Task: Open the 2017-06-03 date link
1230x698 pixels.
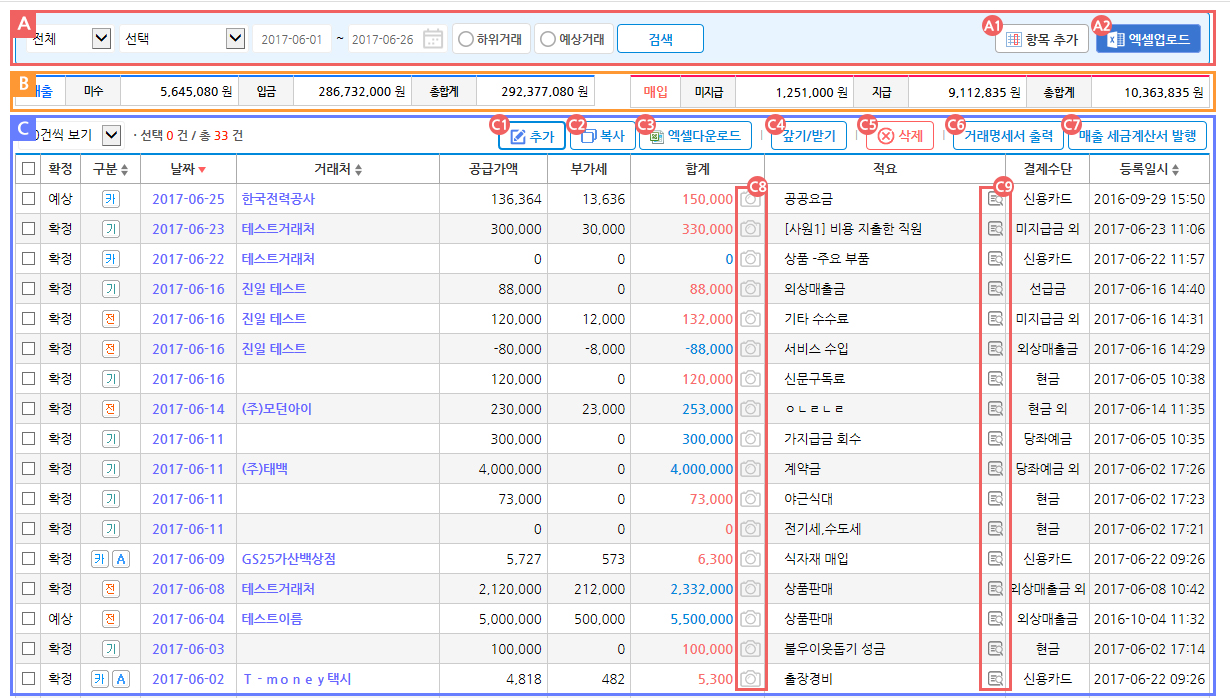Action: point(188,649)
